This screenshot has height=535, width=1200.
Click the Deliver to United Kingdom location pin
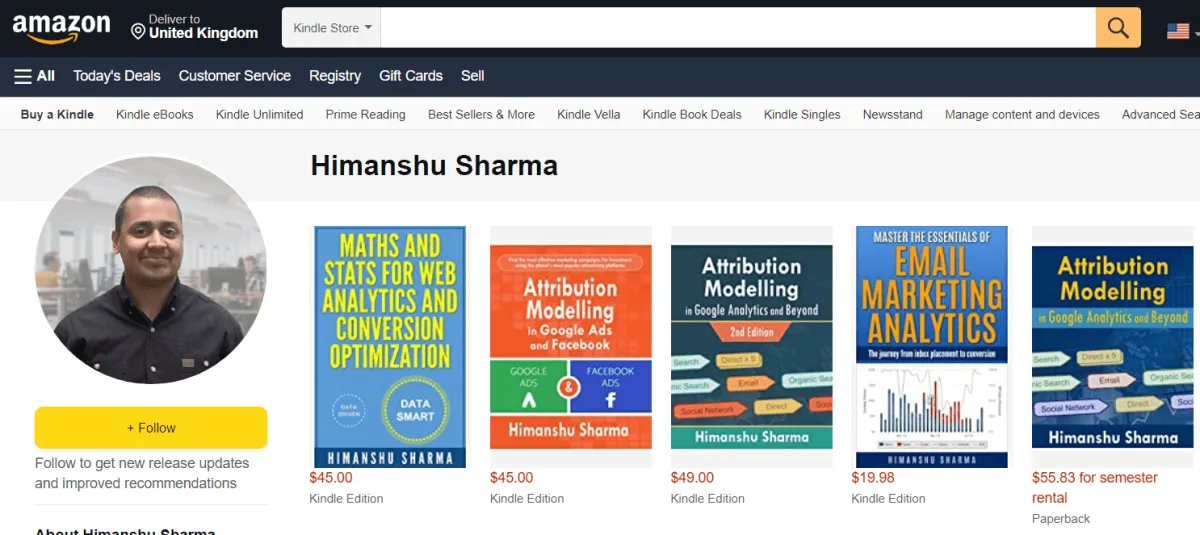click(138, 32)
